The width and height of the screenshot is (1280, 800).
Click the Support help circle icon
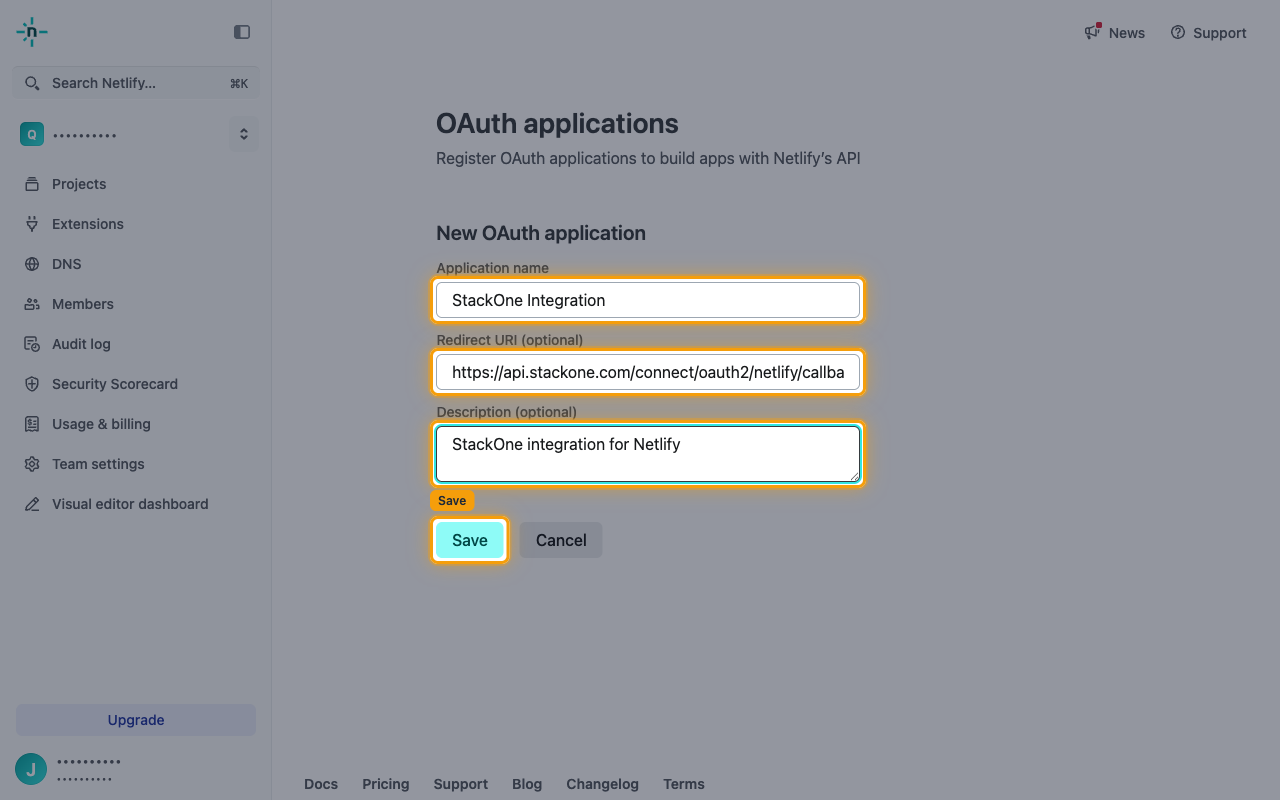coord(1178,32)
